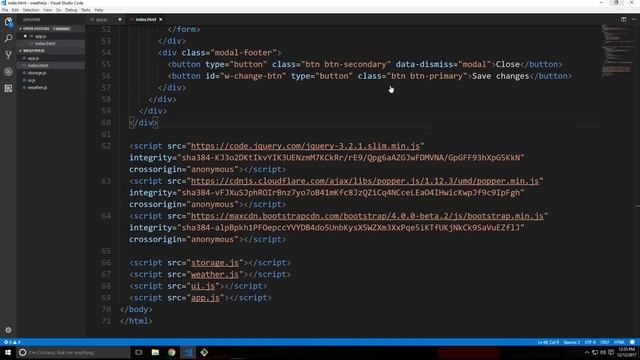Click the Spaces indentation status item
640x360 pixels.
pyautogui.click(x=571, y=342)
